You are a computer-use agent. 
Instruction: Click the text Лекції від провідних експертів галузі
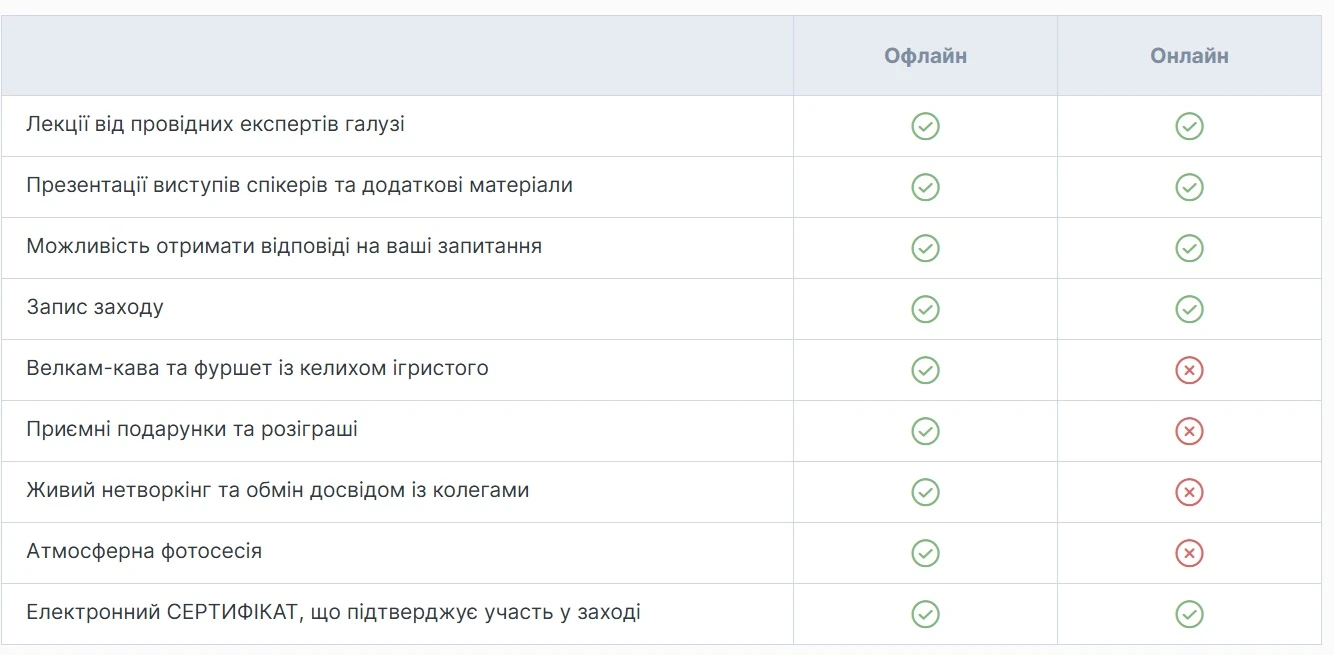[x=216, y=125]
